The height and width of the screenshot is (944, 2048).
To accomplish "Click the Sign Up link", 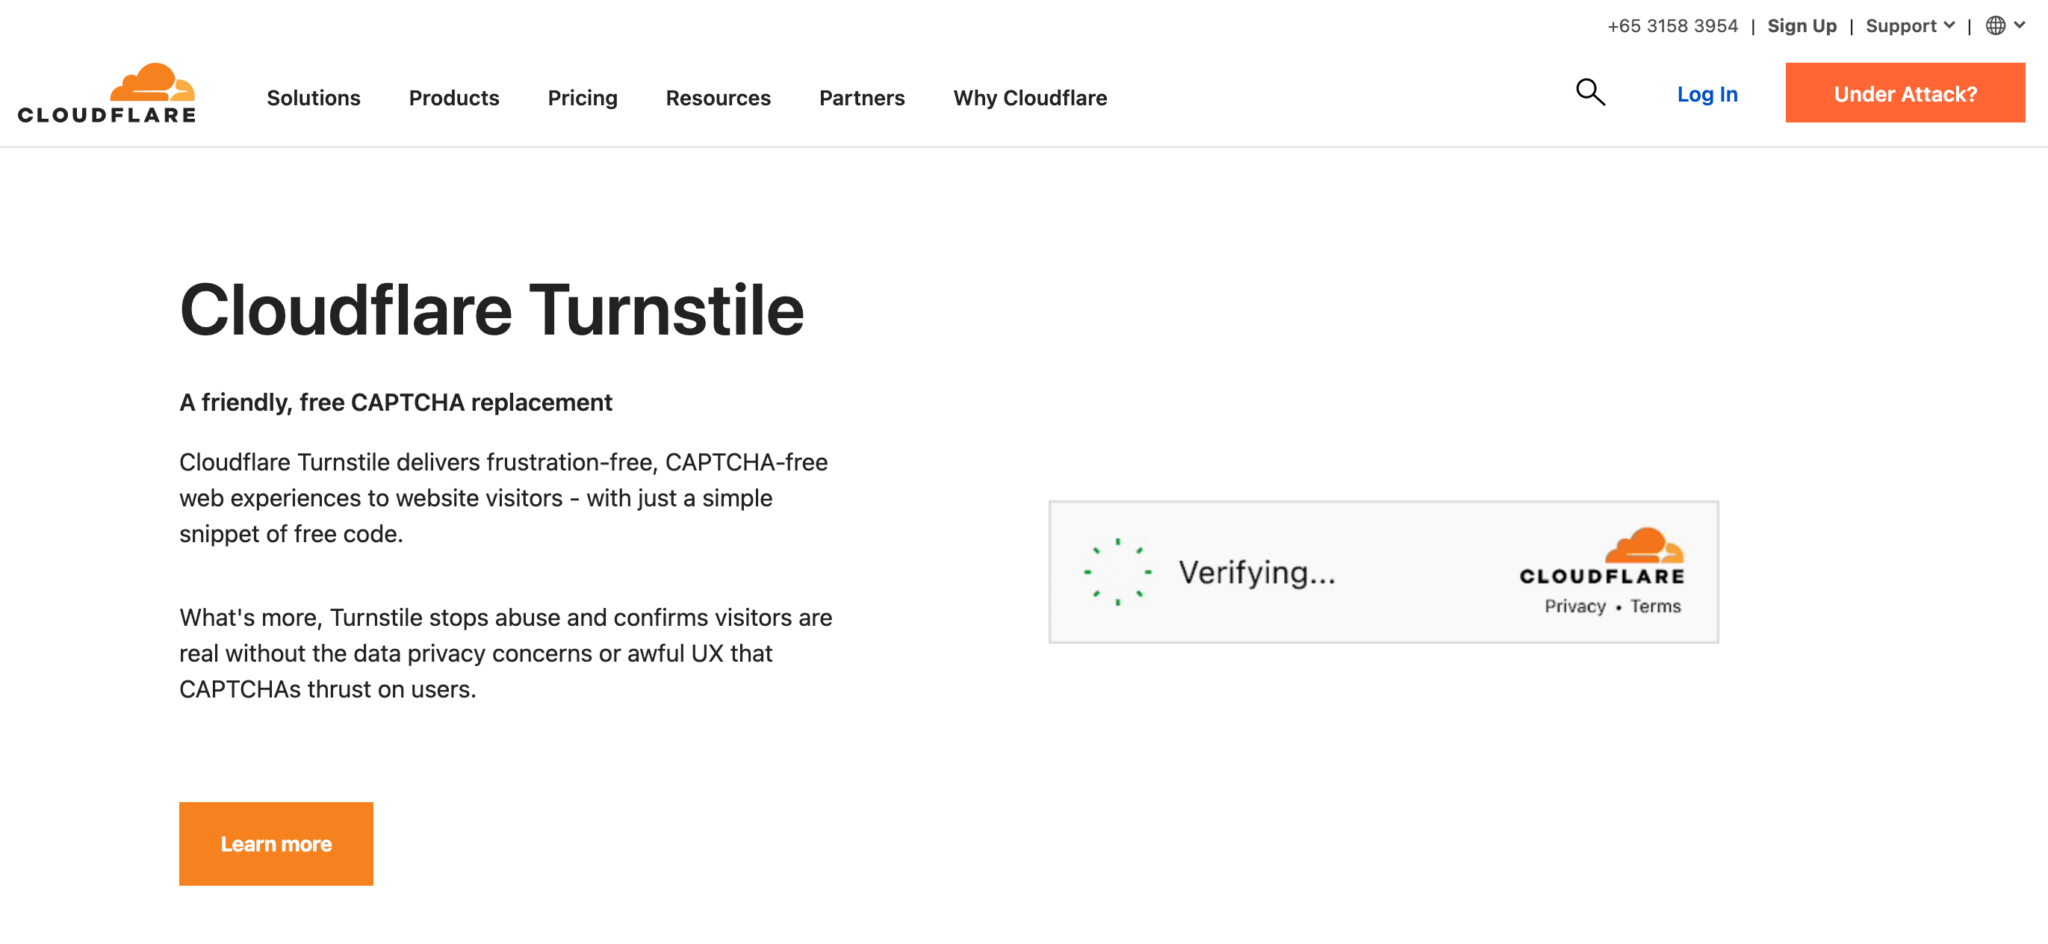I will [x=1802, y=25].
